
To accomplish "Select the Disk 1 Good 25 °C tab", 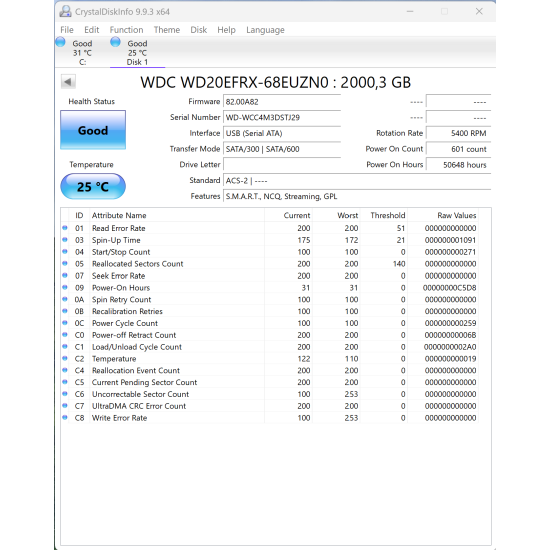I will tap(137, 53).
